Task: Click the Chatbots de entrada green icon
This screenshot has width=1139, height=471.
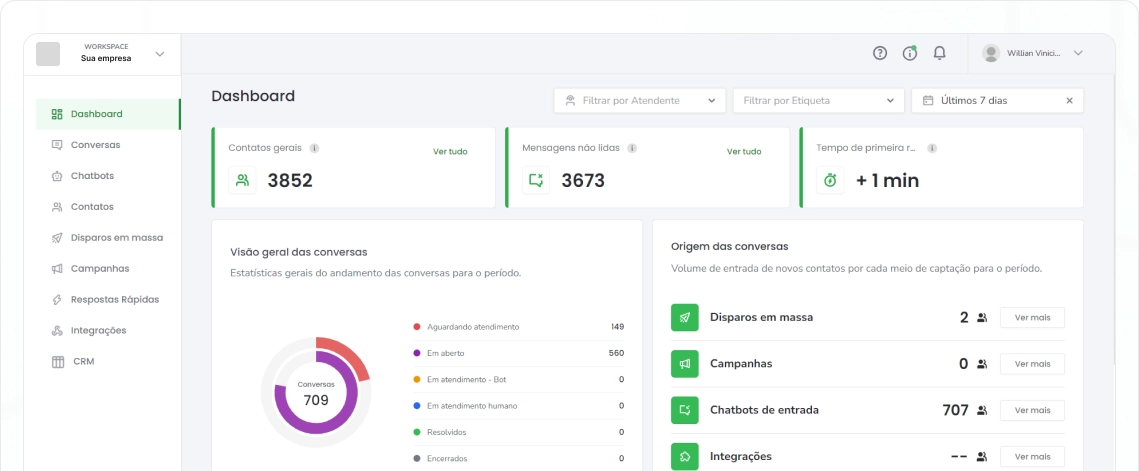Action: coord(684,410)
